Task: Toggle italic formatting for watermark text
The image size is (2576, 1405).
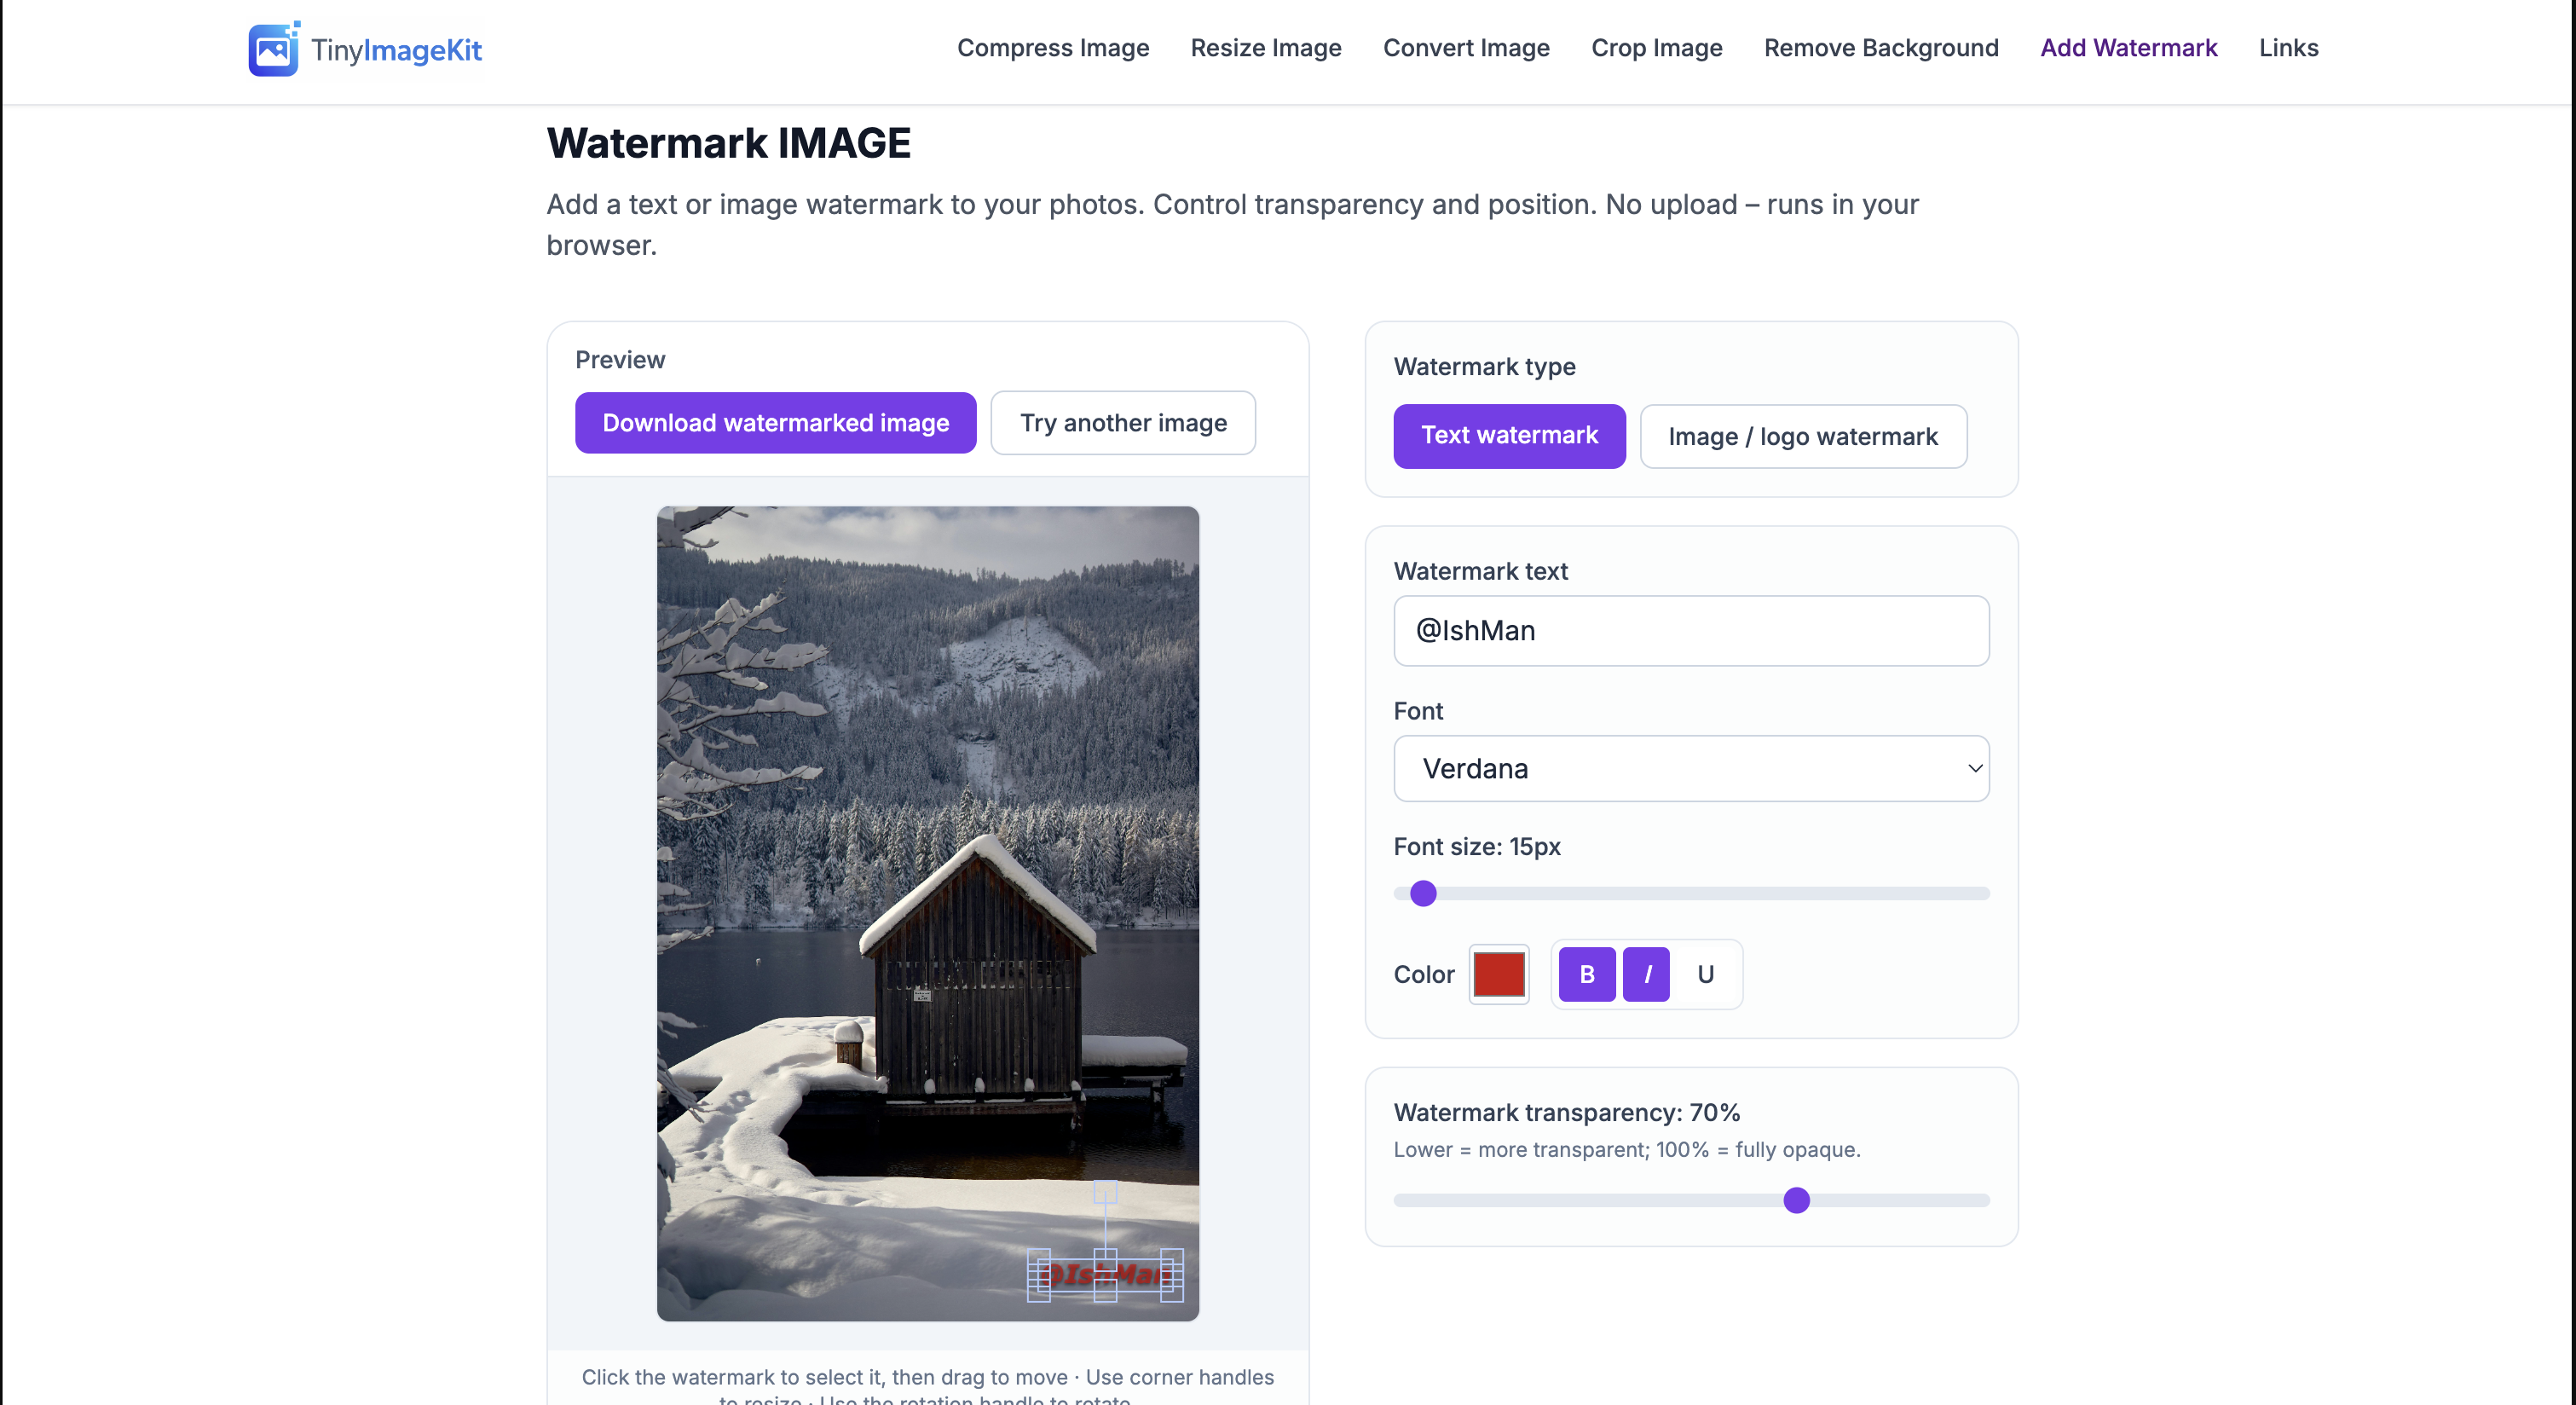Action: tap(1646, 974)
